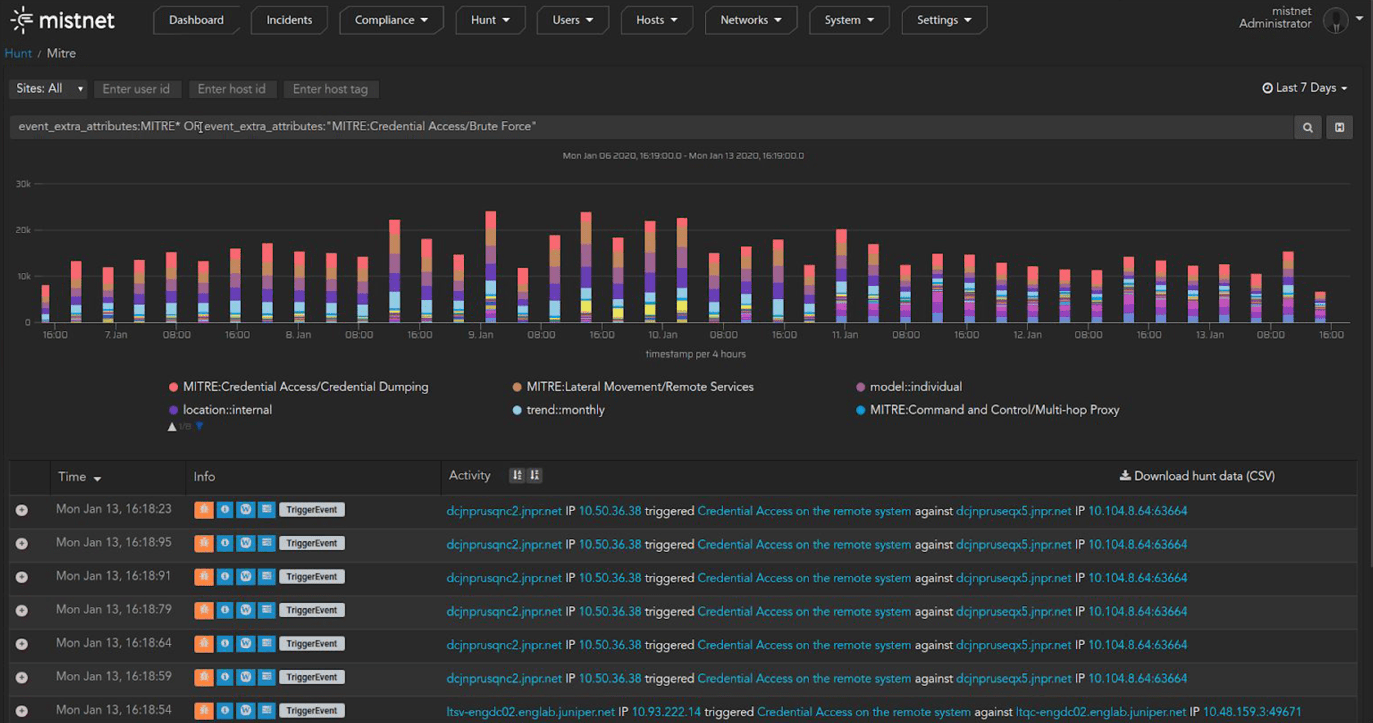This screenshot has width=1373, height=723.
Task: Download hunt data as CSV
Action: click(x=1197, y=476)
